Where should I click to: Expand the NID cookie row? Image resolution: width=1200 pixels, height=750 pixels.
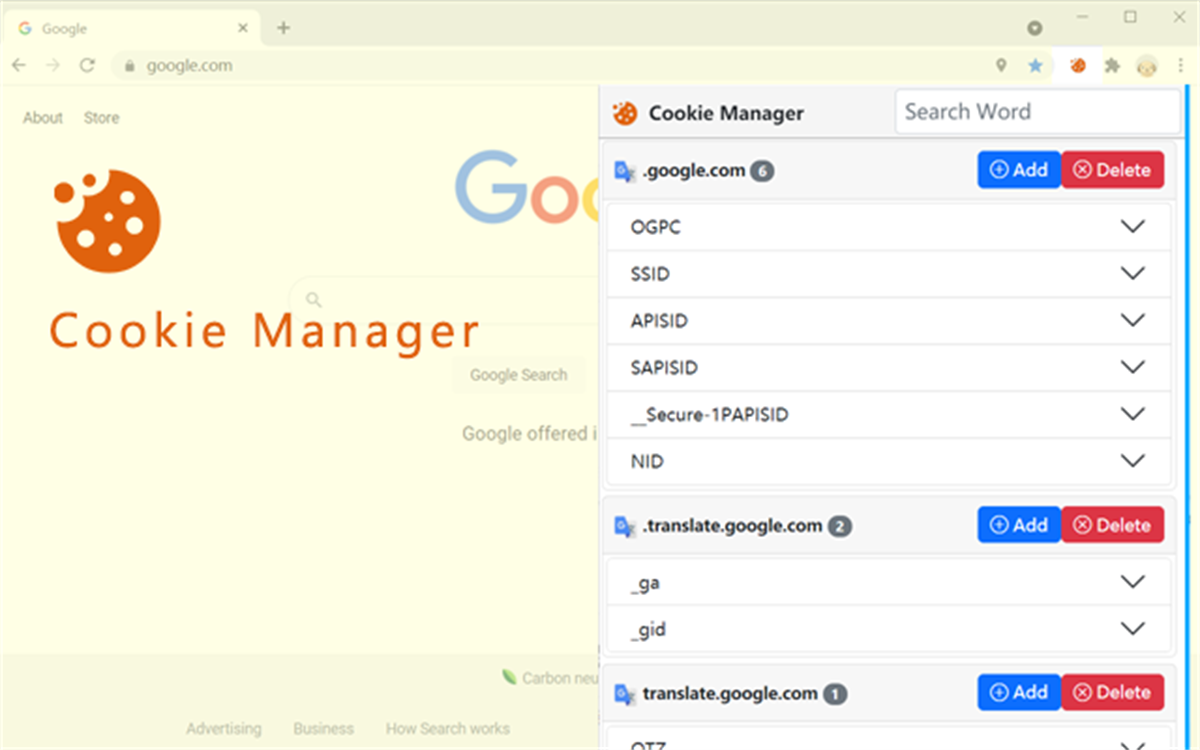[x=889, y=461]
